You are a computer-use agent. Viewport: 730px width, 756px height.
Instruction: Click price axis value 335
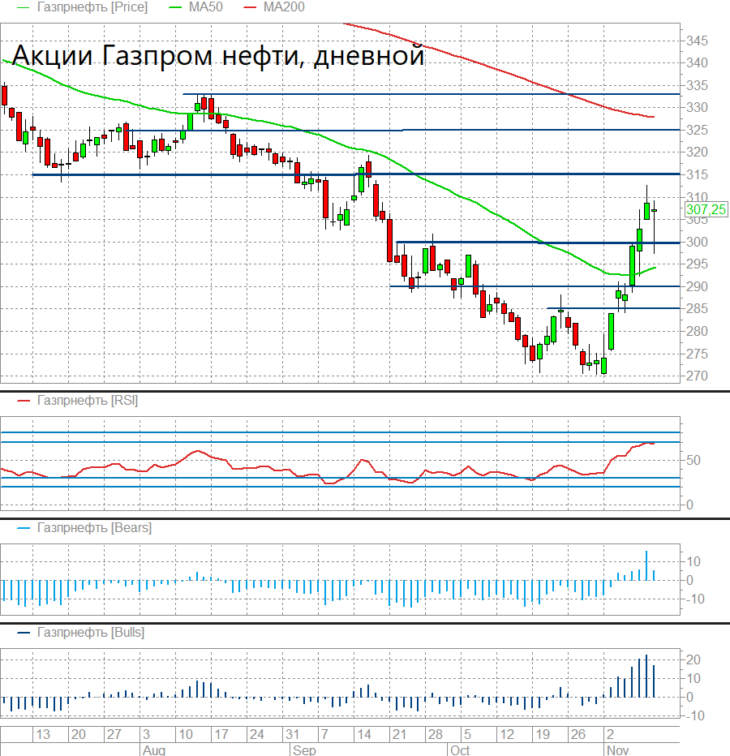(x=697, y=86)
